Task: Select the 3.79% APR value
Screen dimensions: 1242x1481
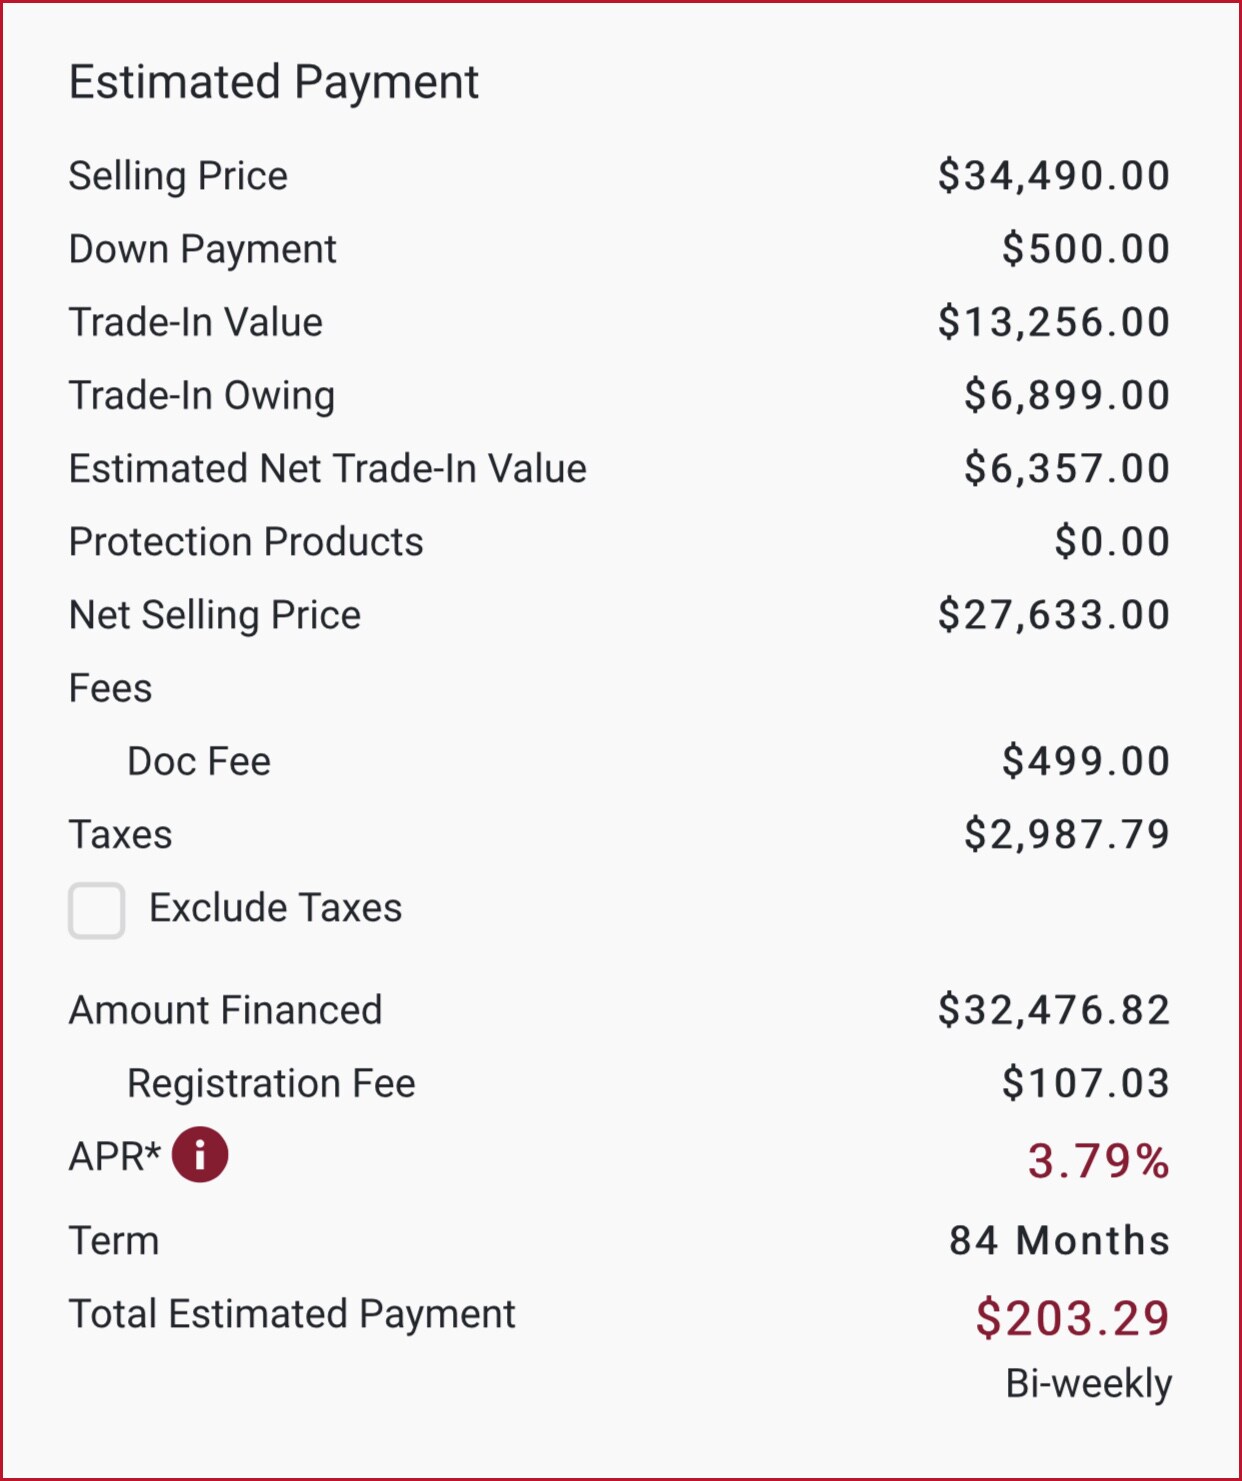Action: click(x=1098, y=1161)
